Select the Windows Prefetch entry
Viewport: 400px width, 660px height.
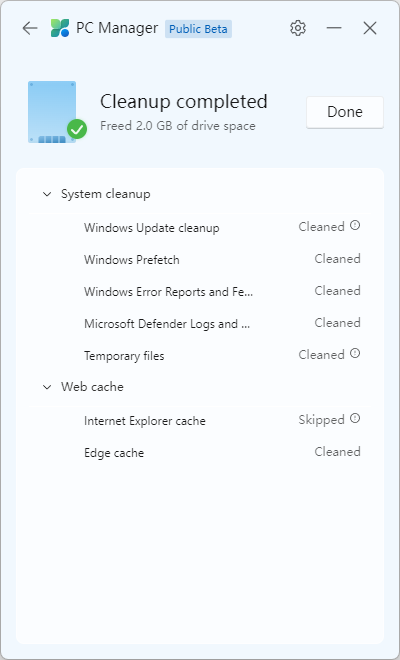coord(200,260)
